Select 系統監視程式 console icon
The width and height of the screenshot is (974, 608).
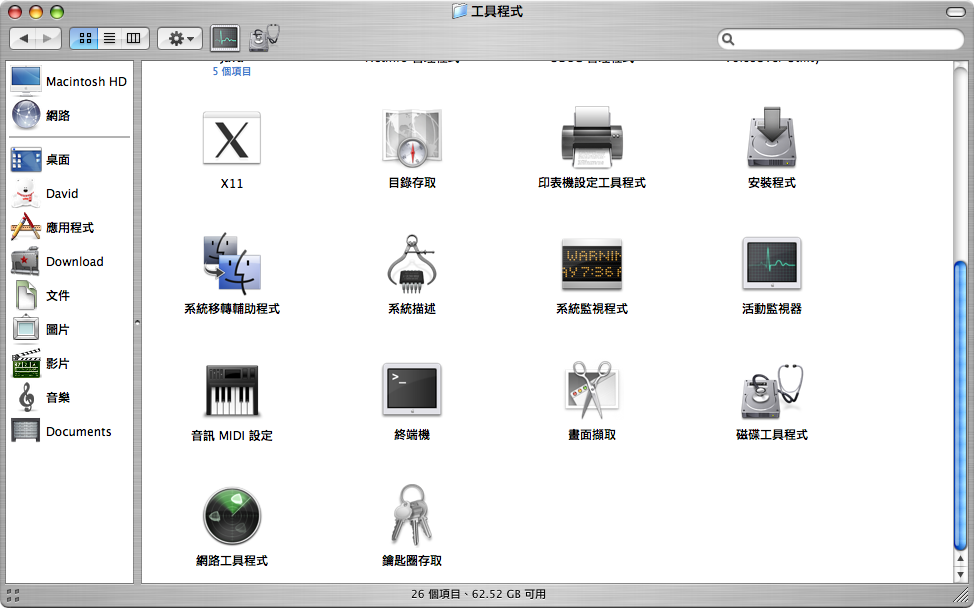tap(592, 263)
